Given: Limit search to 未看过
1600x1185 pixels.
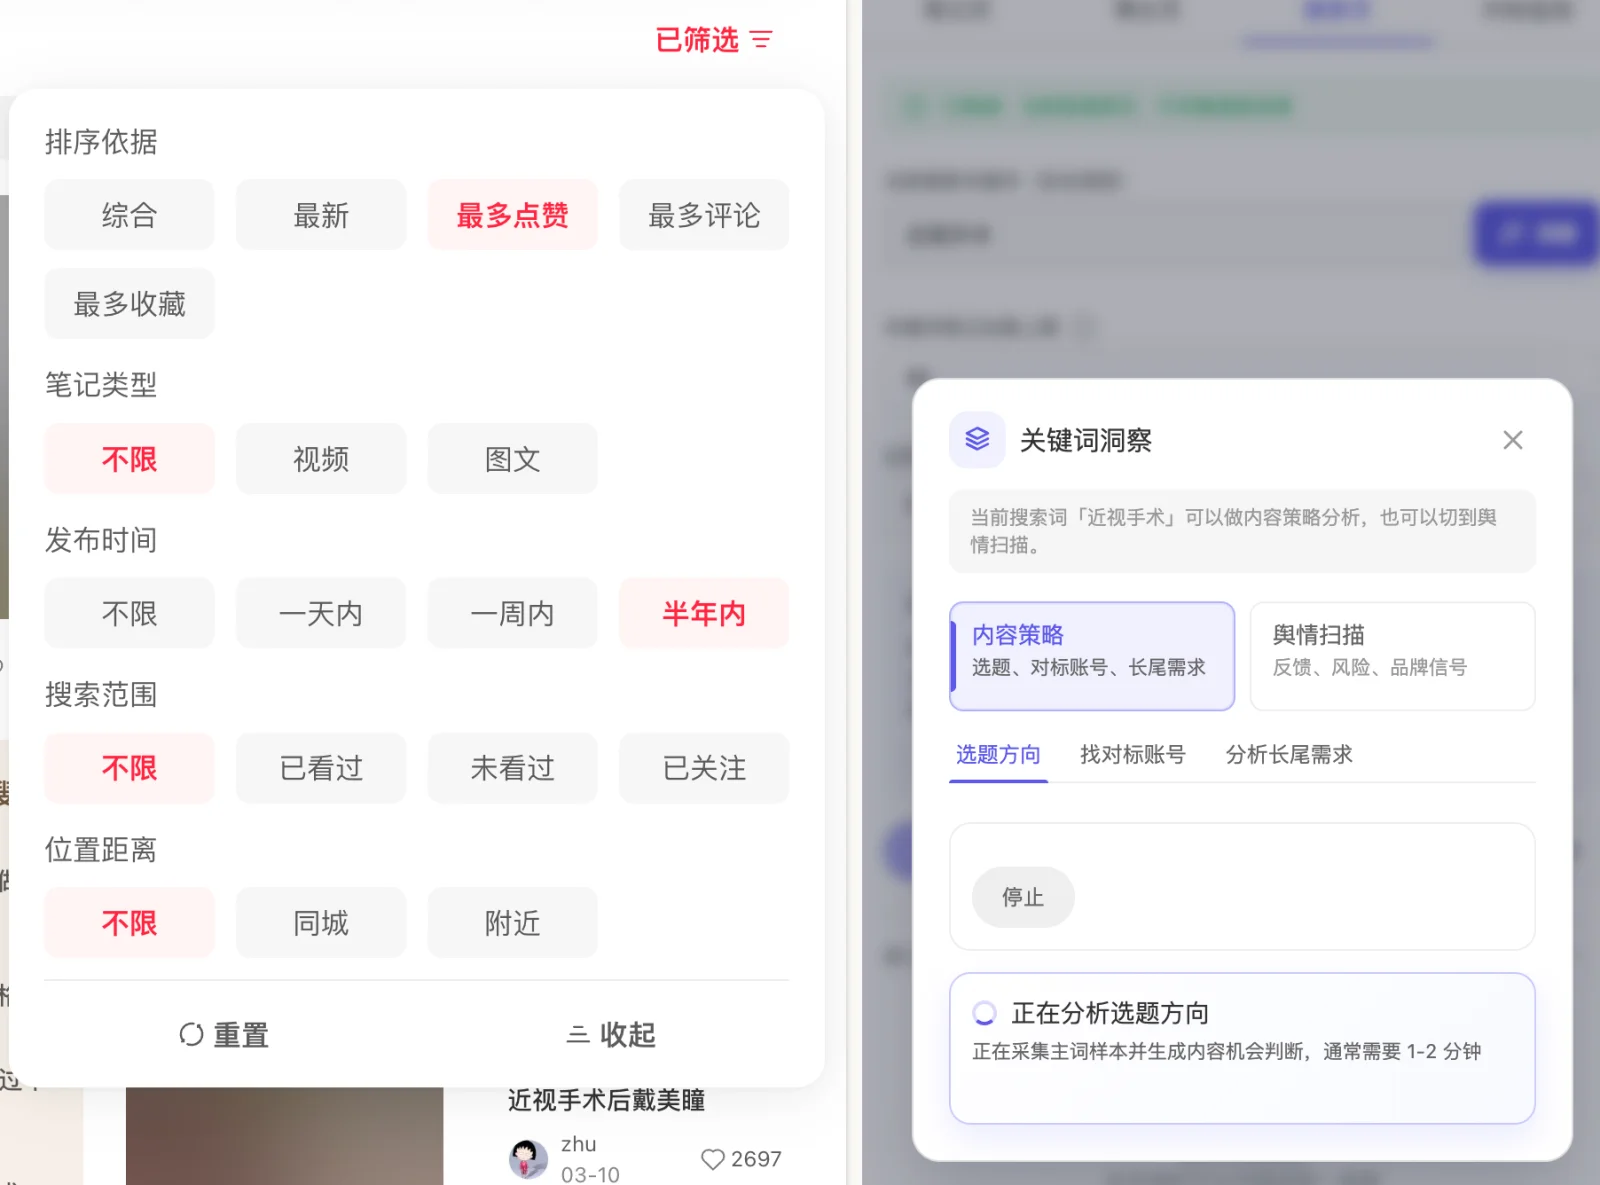Looking at the screenshot, I should pos(512,768).
